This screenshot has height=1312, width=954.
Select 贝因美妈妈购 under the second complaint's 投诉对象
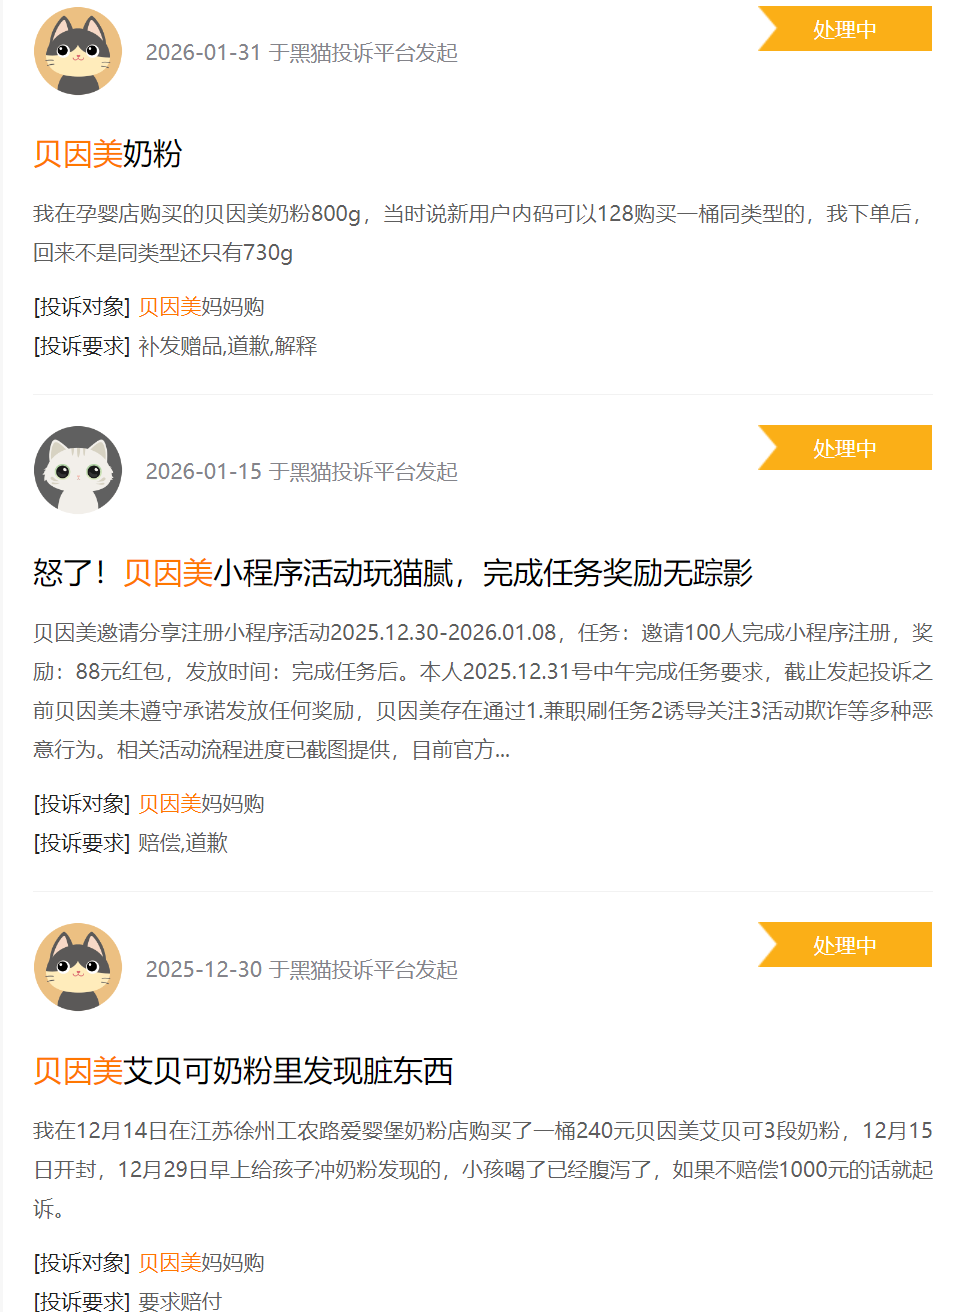coord(201,804)
